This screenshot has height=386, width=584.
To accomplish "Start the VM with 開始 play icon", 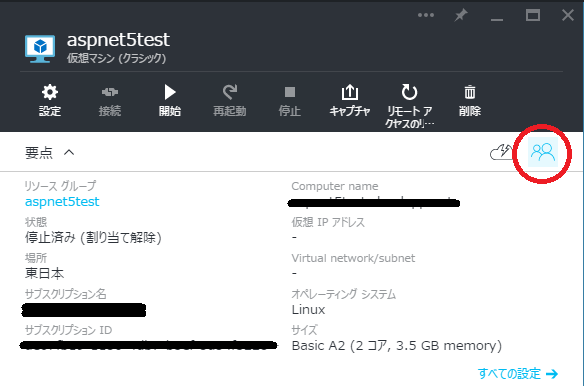I will (170, 101).
